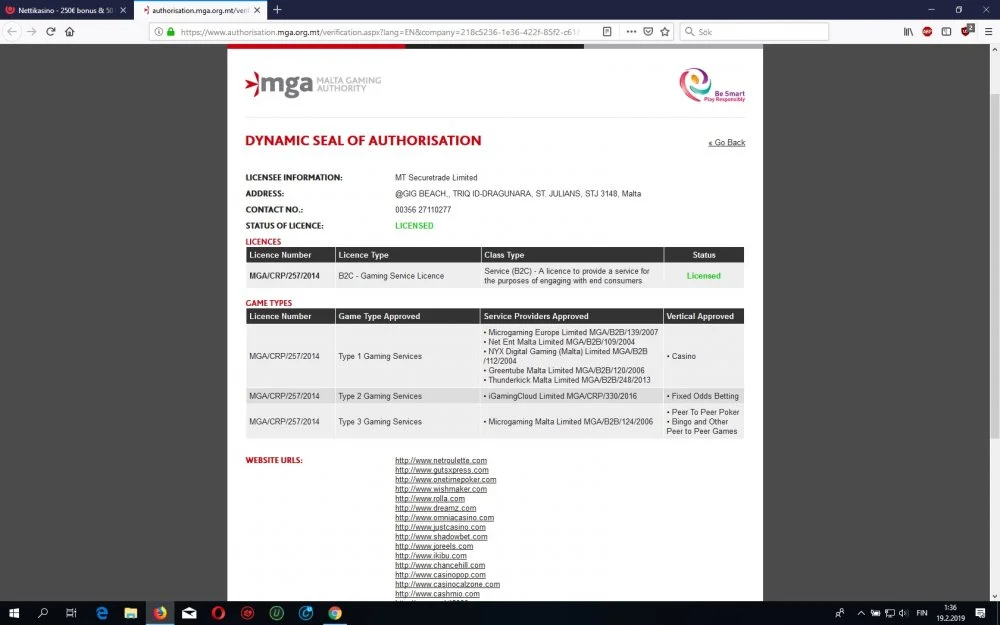Open page actions three-dots menu
The height and width of the screenshot is (625, 1000).
631,31
